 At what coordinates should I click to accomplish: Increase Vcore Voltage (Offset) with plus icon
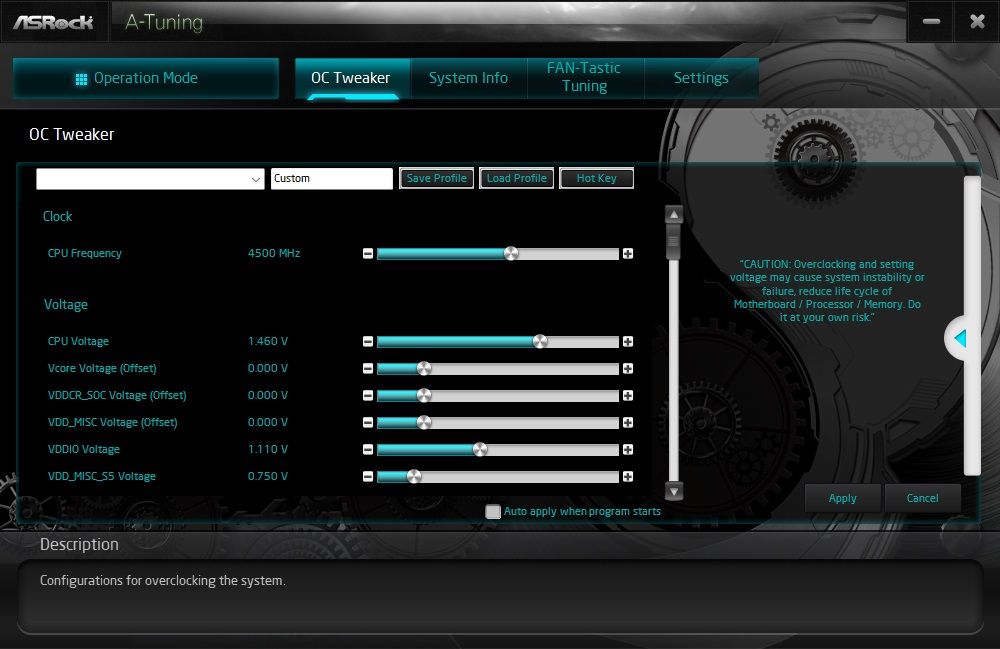pyautogui.click(x=628, y=368)
